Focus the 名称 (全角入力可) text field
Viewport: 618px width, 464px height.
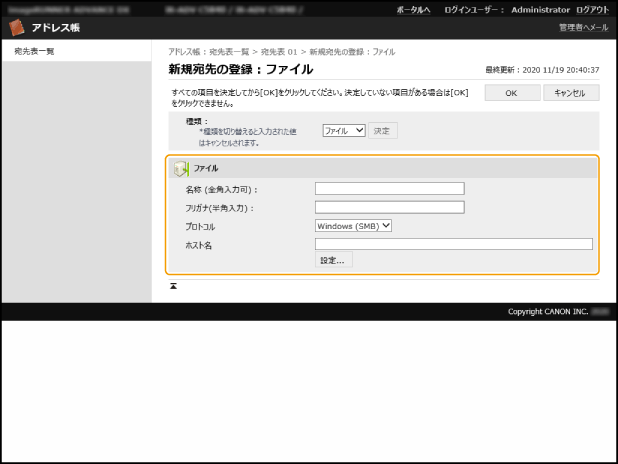click(x=389, y=188)
